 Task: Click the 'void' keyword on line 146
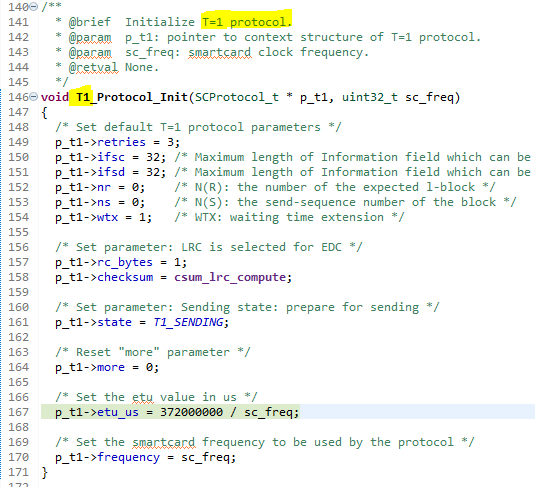click(x=55, y=97)
